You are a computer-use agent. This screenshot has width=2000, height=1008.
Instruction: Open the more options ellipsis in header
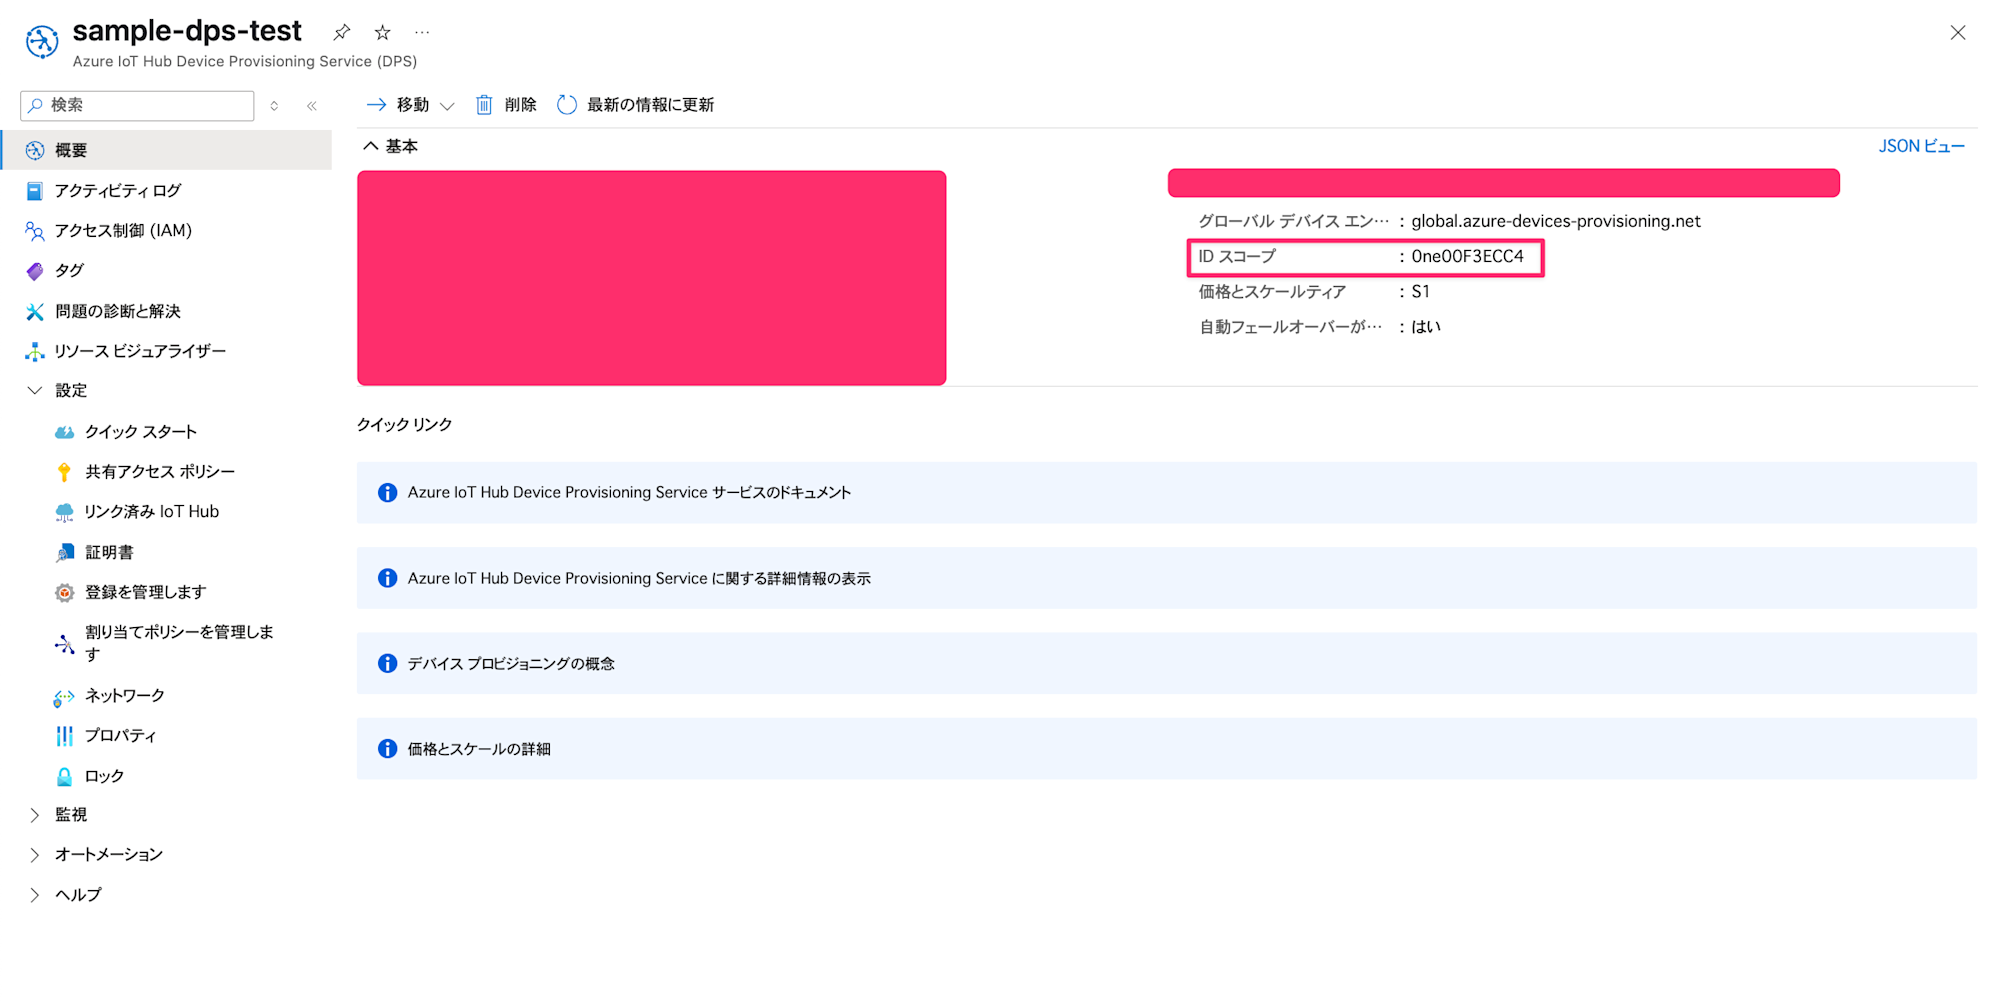[x=422, y=32]
